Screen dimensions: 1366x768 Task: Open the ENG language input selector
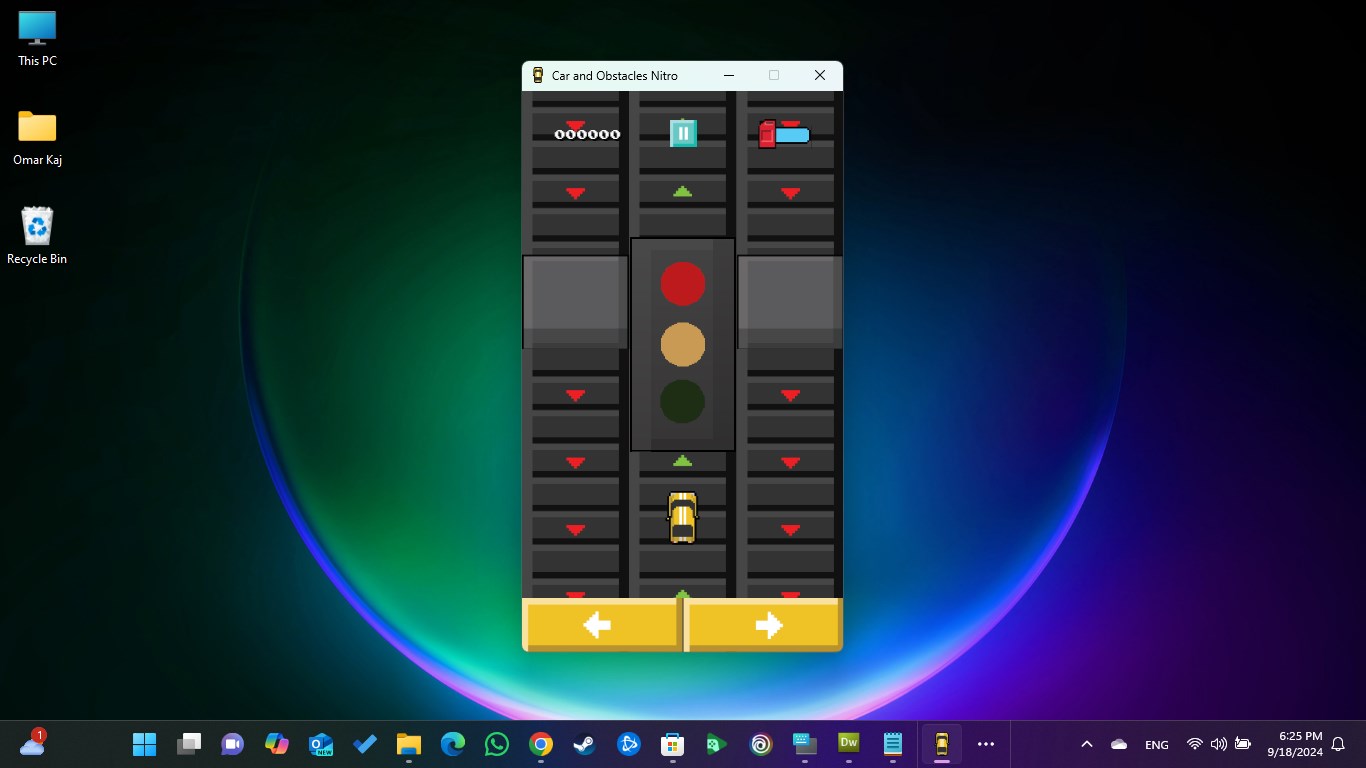point(1156,745)
